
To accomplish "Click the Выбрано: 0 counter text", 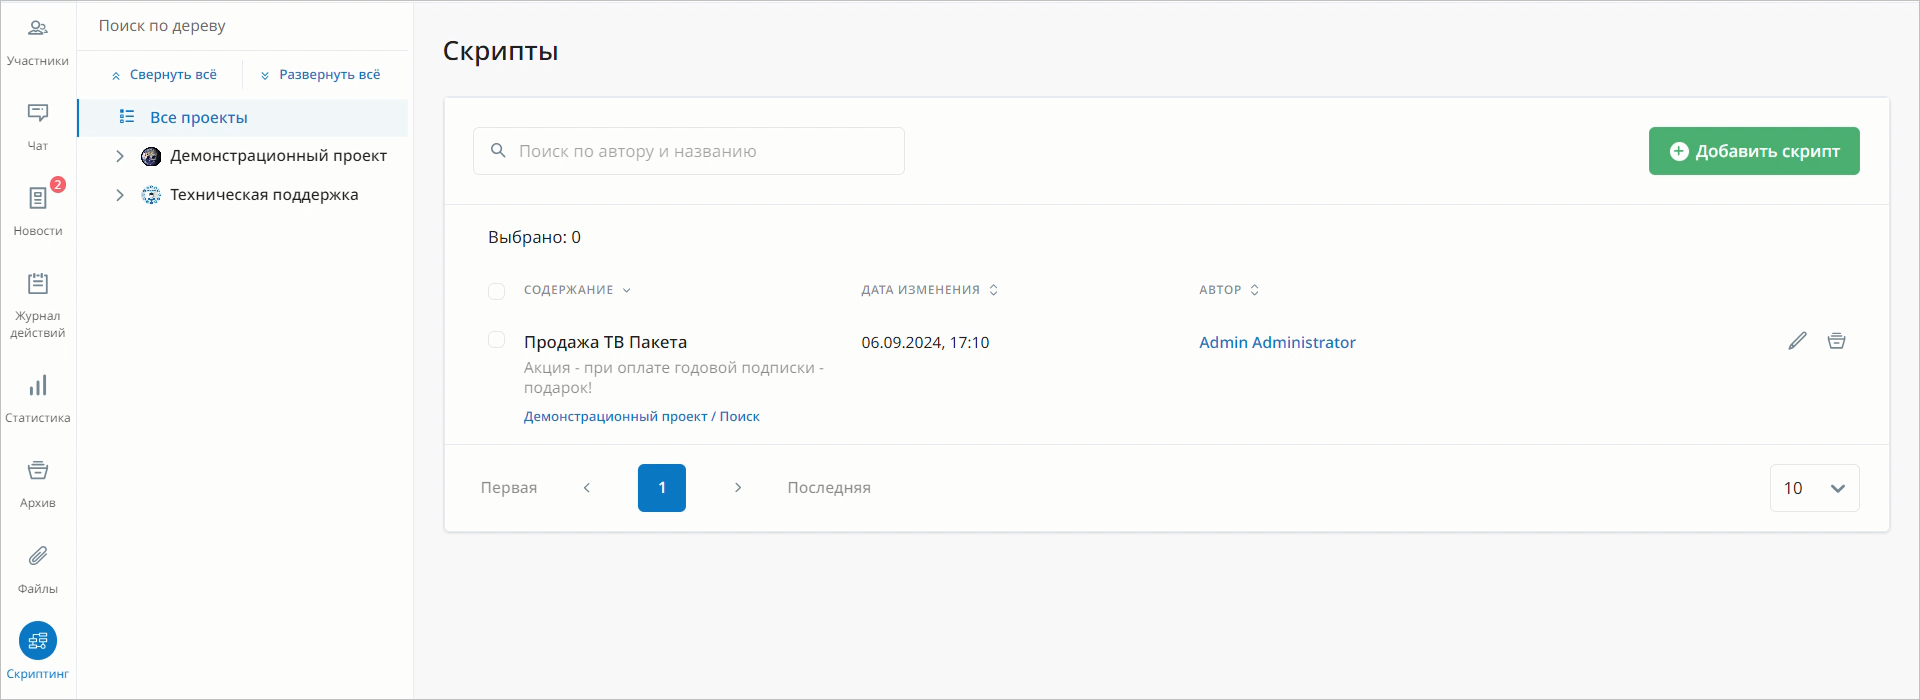I will 534,237.
